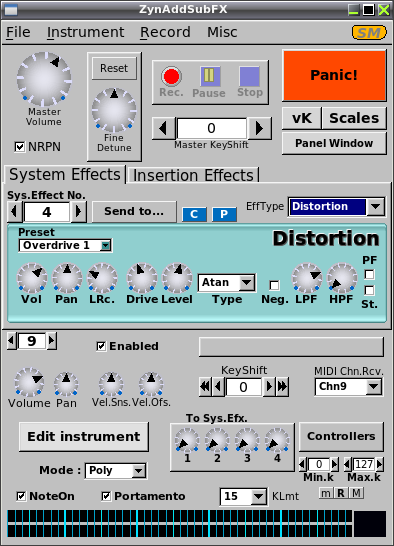Switch to Insertion Effects tab
Viewport: 394px width, 546px height.
click(193, 175)
